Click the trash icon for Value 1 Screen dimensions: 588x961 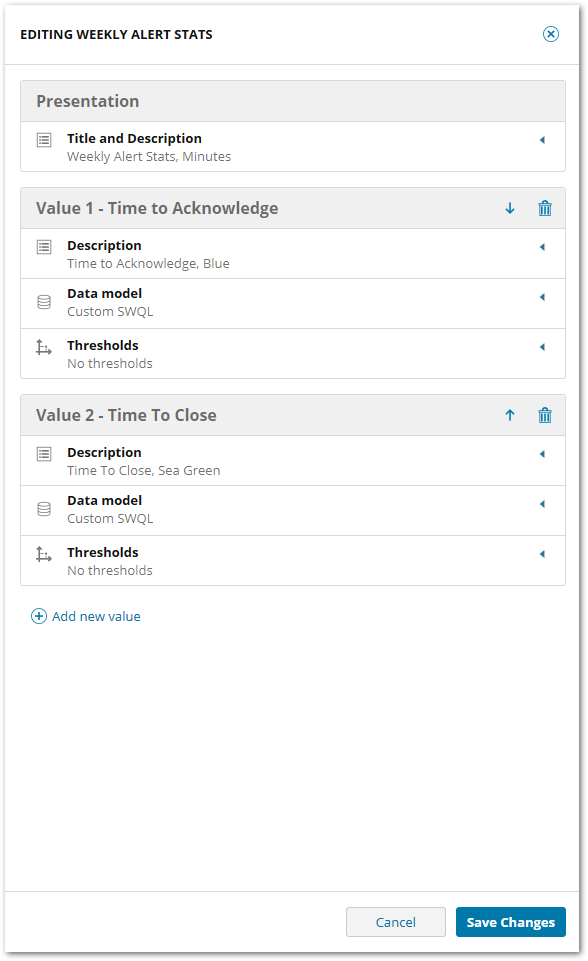[545, 208]
